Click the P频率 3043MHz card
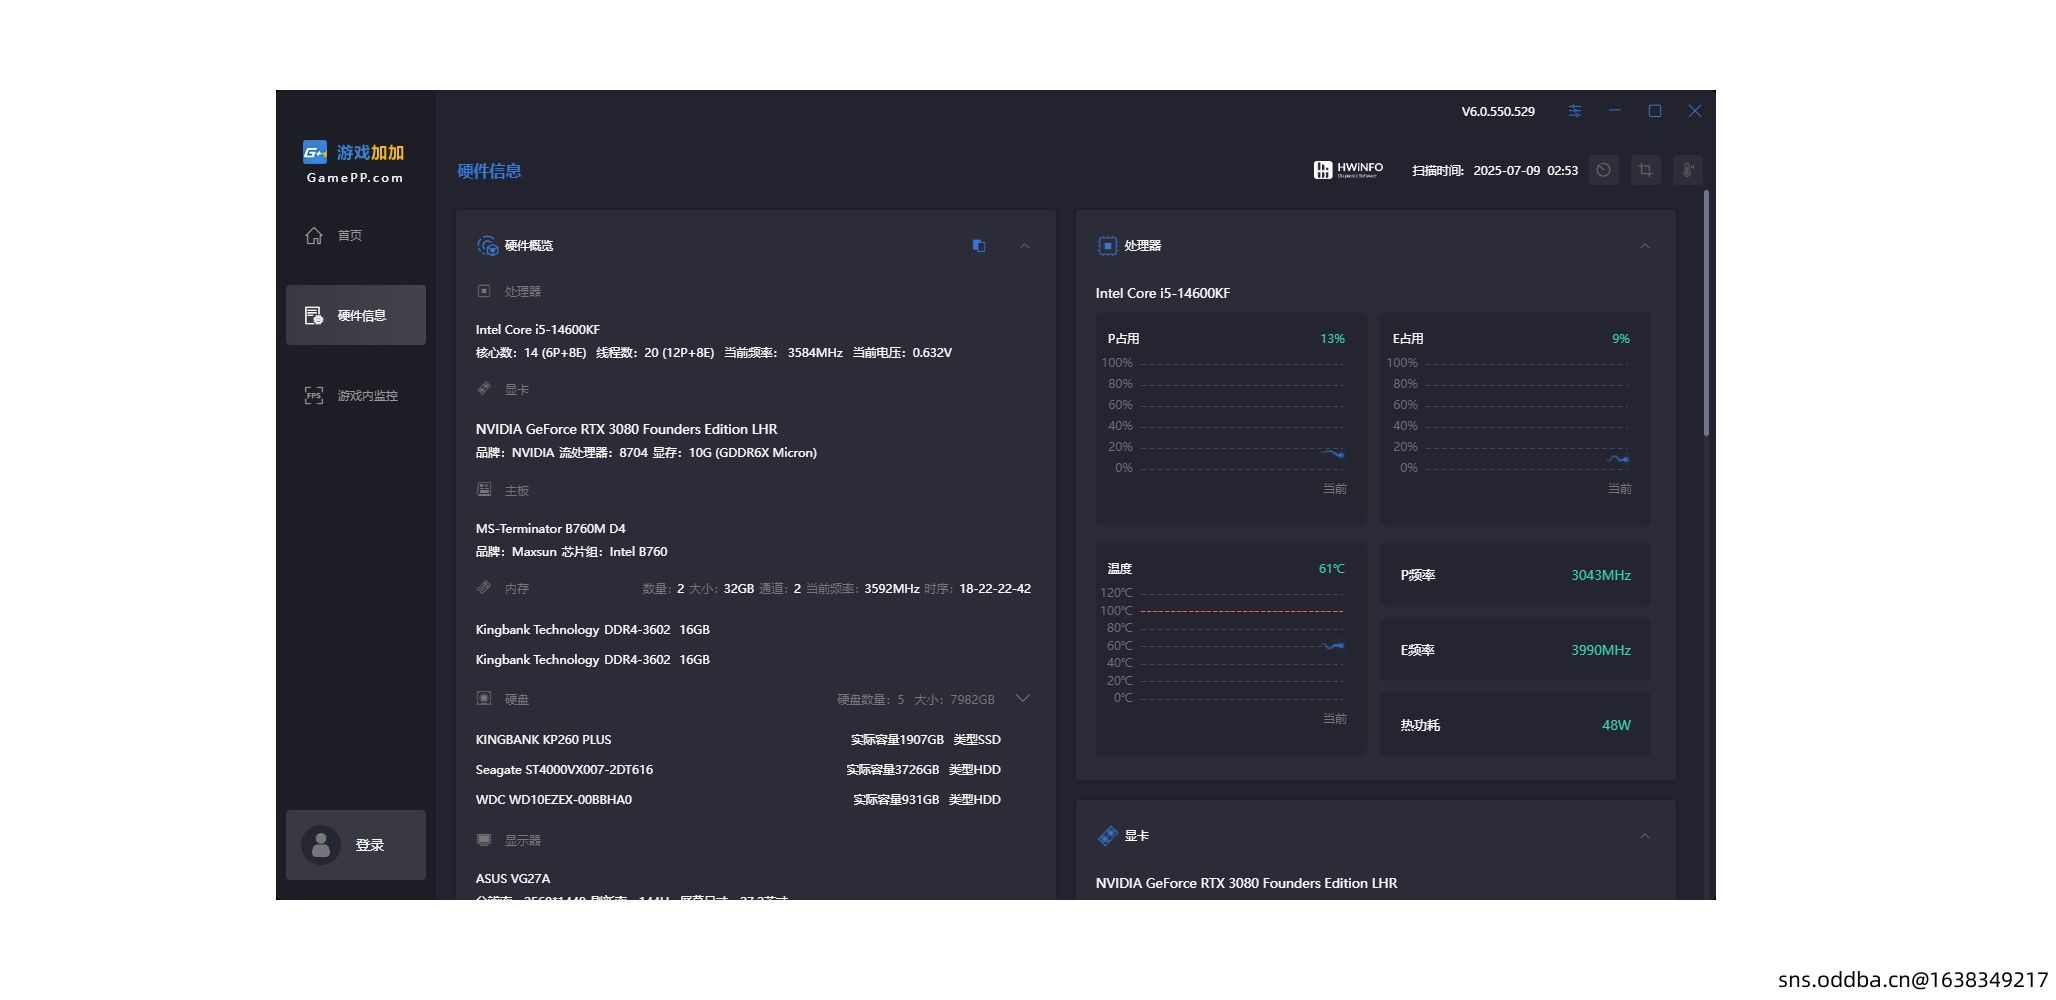 pyautogui.click(x=1516, y=575)
